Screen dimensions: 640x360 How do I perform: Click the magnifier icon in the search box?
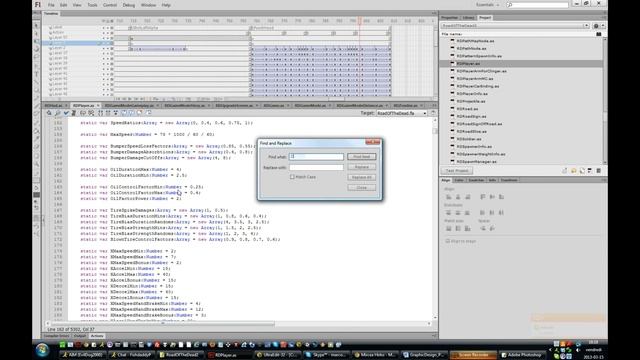(x=509, y=5)
